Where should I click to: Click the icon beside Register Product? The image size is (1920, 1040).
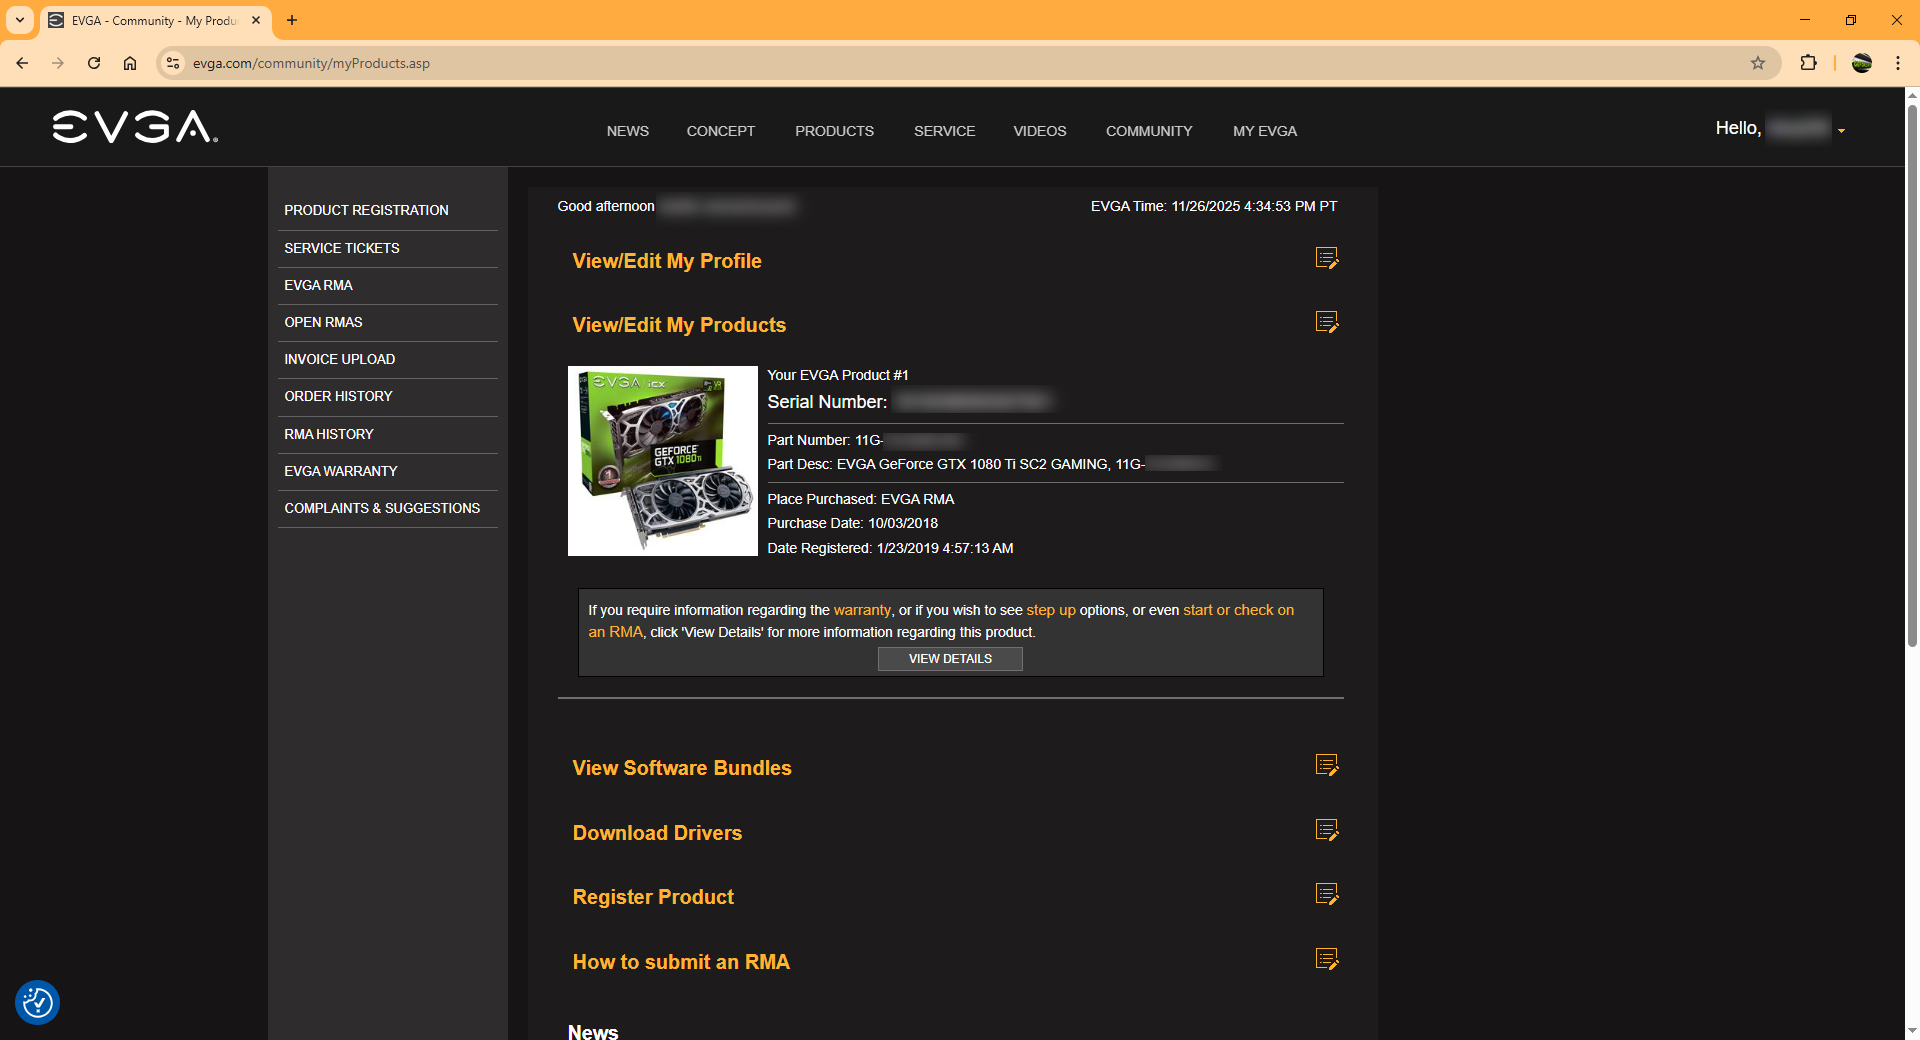click(x=1327, y=894)
